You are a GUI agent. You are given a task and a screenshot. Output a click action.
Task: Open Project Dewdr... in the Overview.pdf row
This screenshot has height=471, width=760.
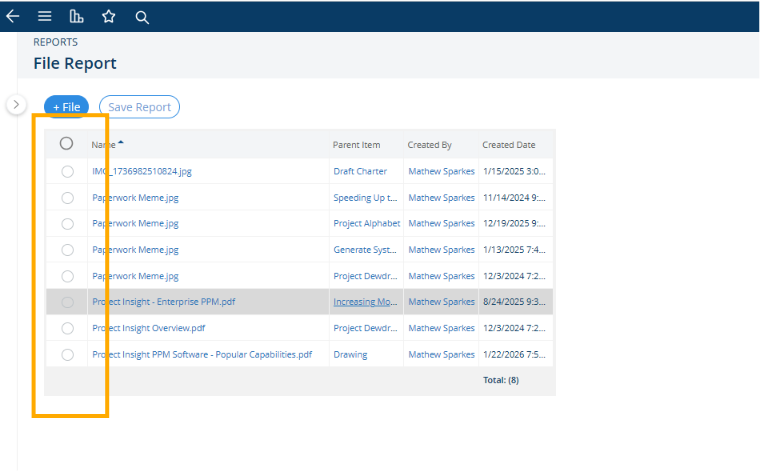(365, 328)
